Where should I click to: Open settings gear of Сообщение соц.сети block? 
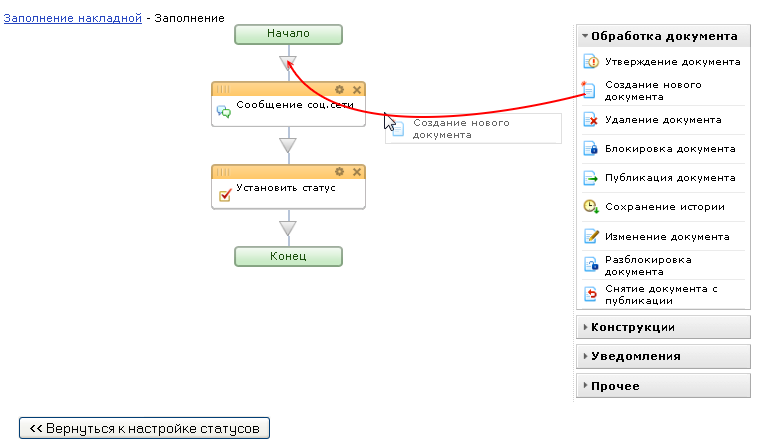pos(340,89)
